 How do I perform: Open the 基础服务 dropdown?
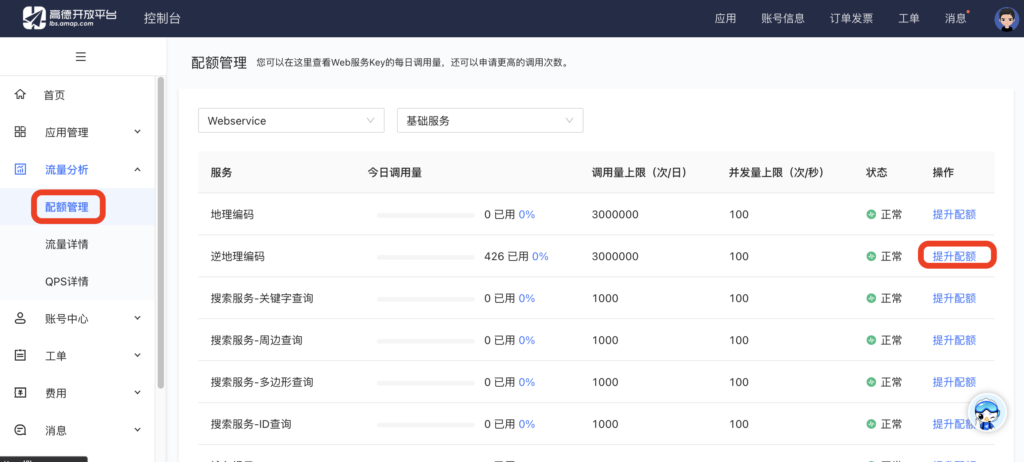490,121
